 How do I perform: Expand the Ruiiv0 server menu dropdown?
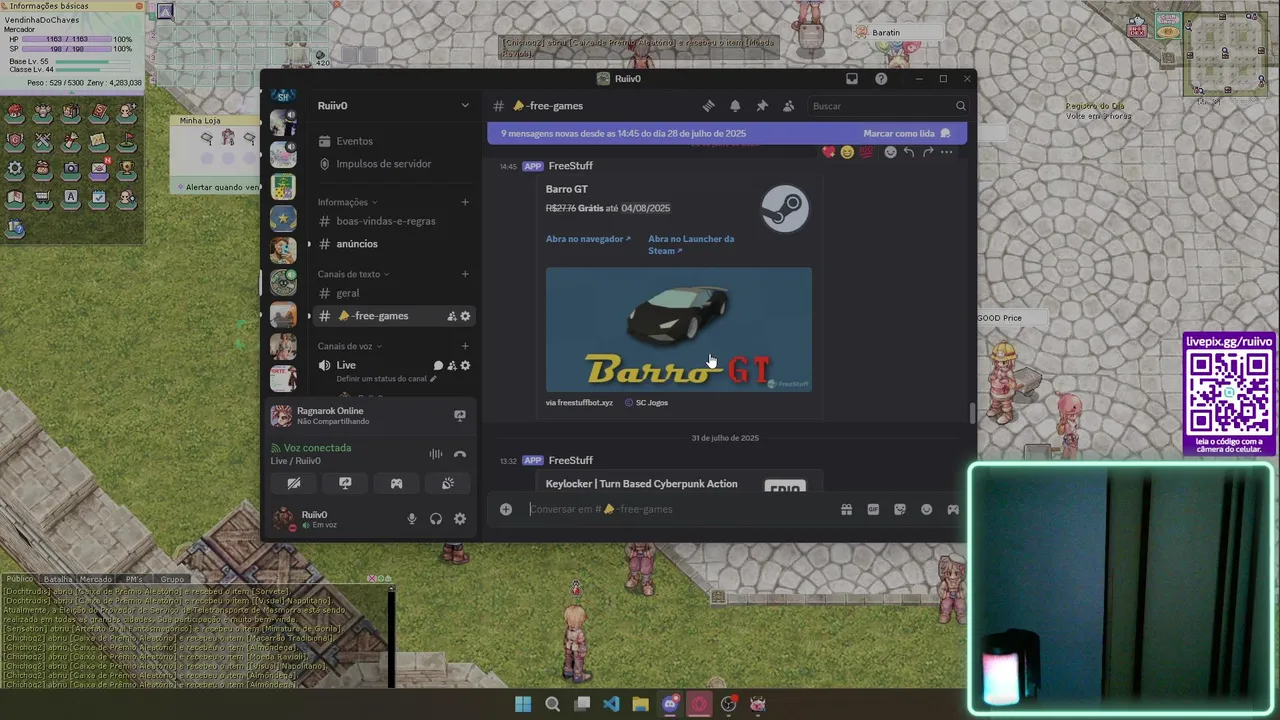coord(465,106)
